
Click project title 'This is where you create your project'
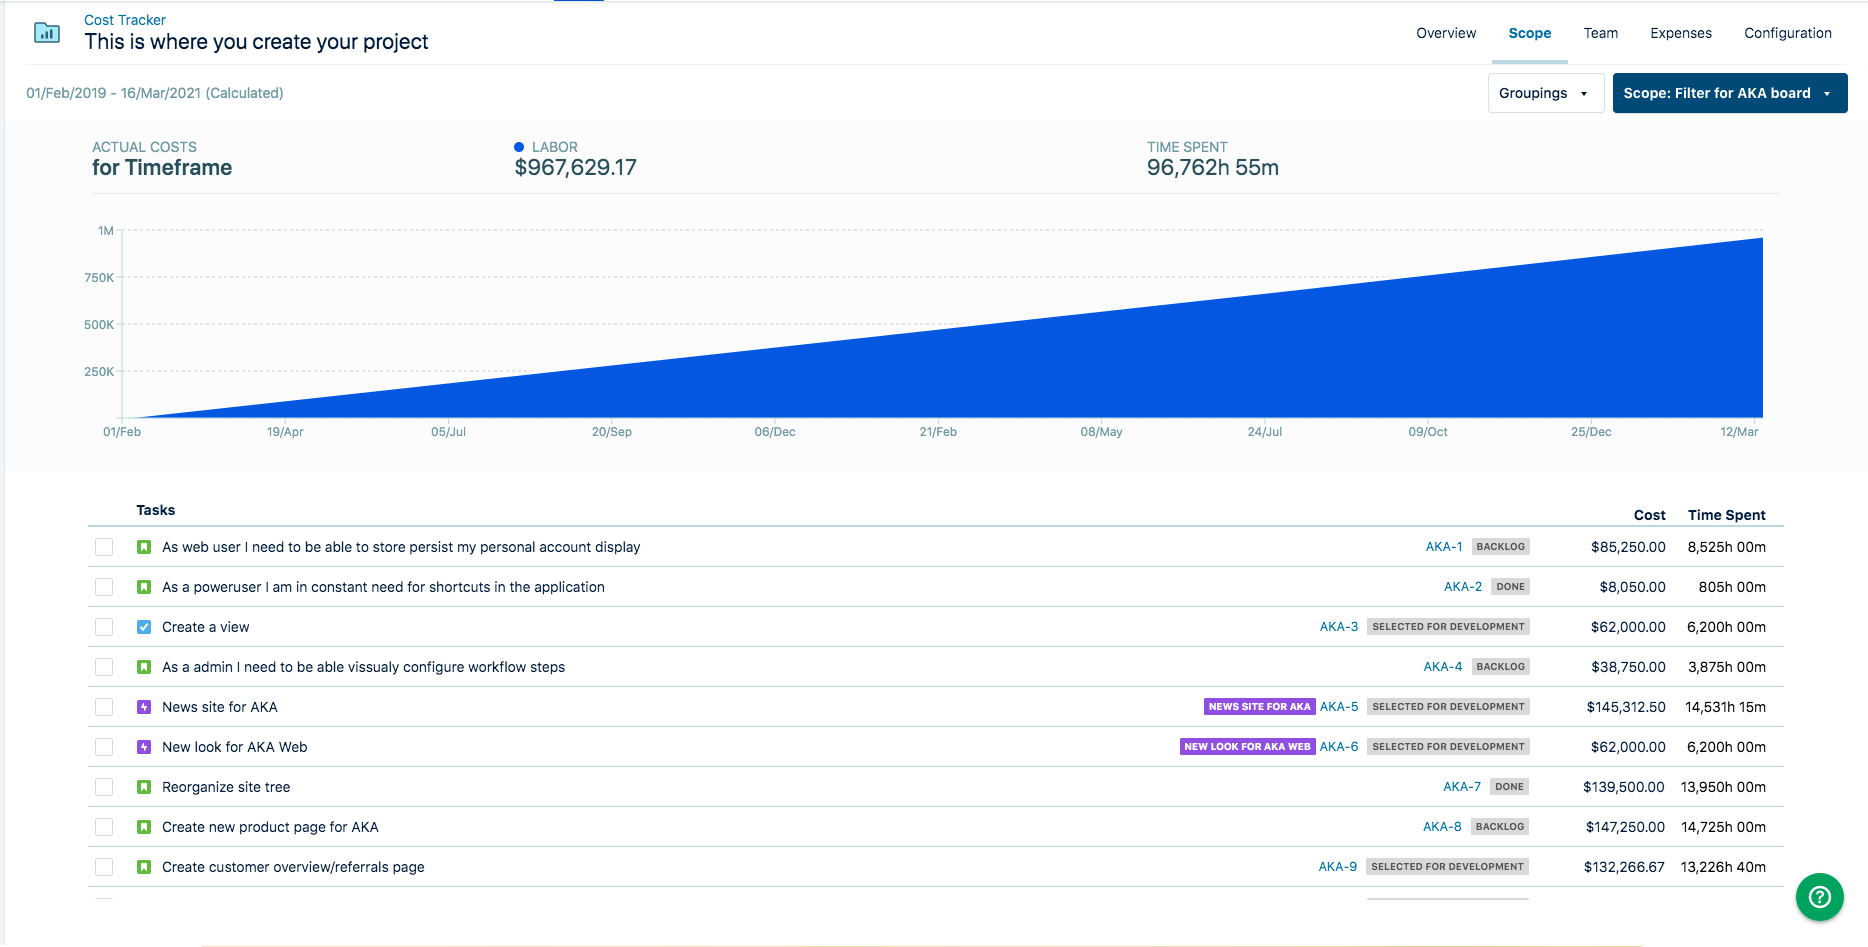(256, 42)
